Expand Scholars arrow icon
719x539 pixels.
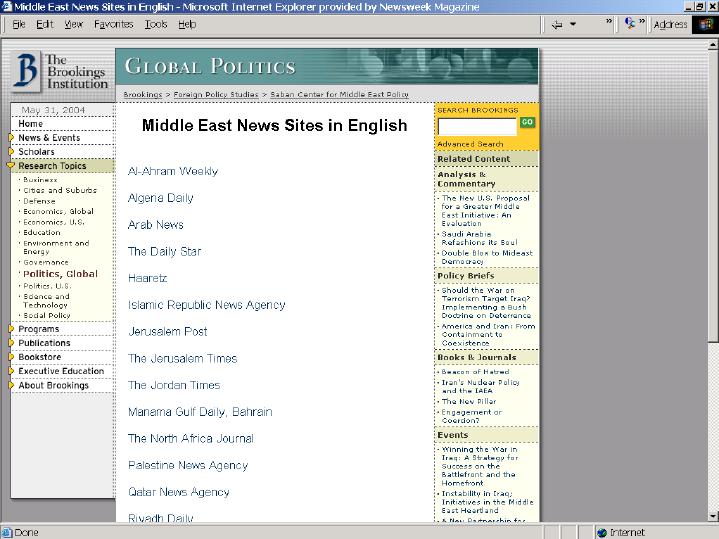[11, 151]
